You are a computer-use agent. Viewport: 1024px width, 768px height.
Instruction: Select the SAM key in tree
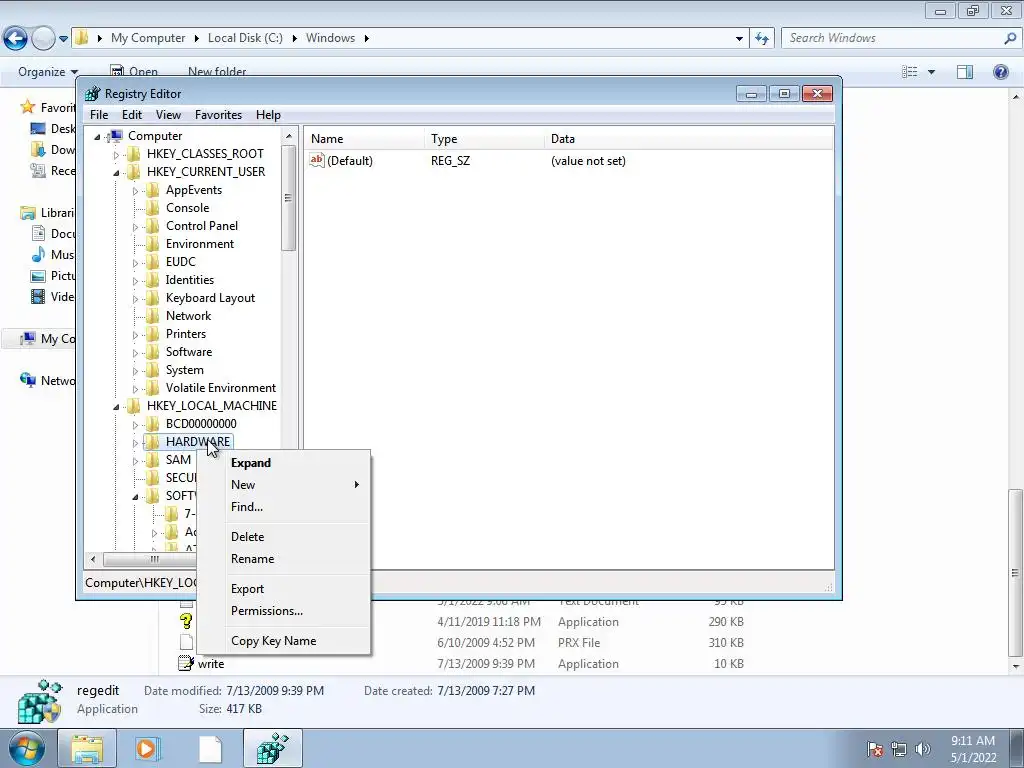point(178,460)
